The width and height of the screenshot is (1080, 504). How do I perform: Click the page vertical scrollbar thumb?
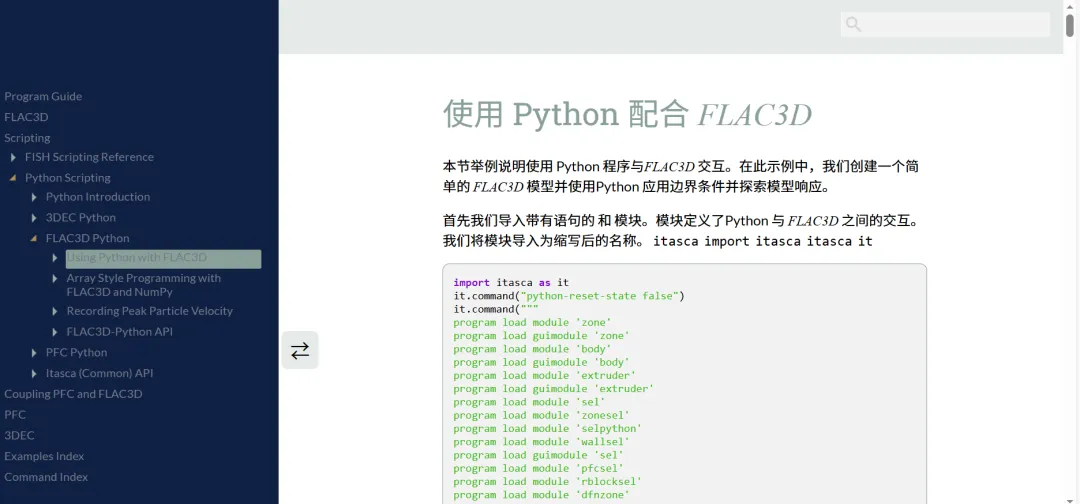[1070, 25]
